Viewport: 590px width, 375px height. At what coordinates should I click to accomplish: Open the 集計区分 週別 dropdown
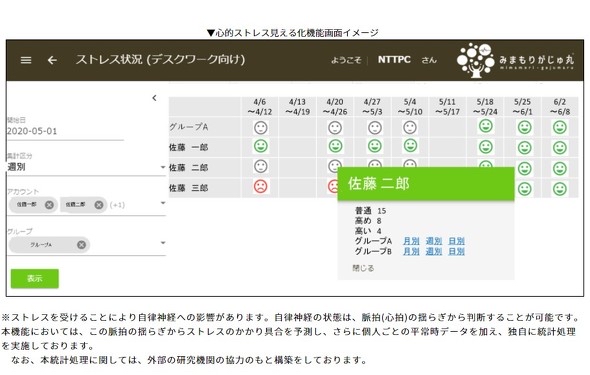pyautogui.click(x=87, y=167)
